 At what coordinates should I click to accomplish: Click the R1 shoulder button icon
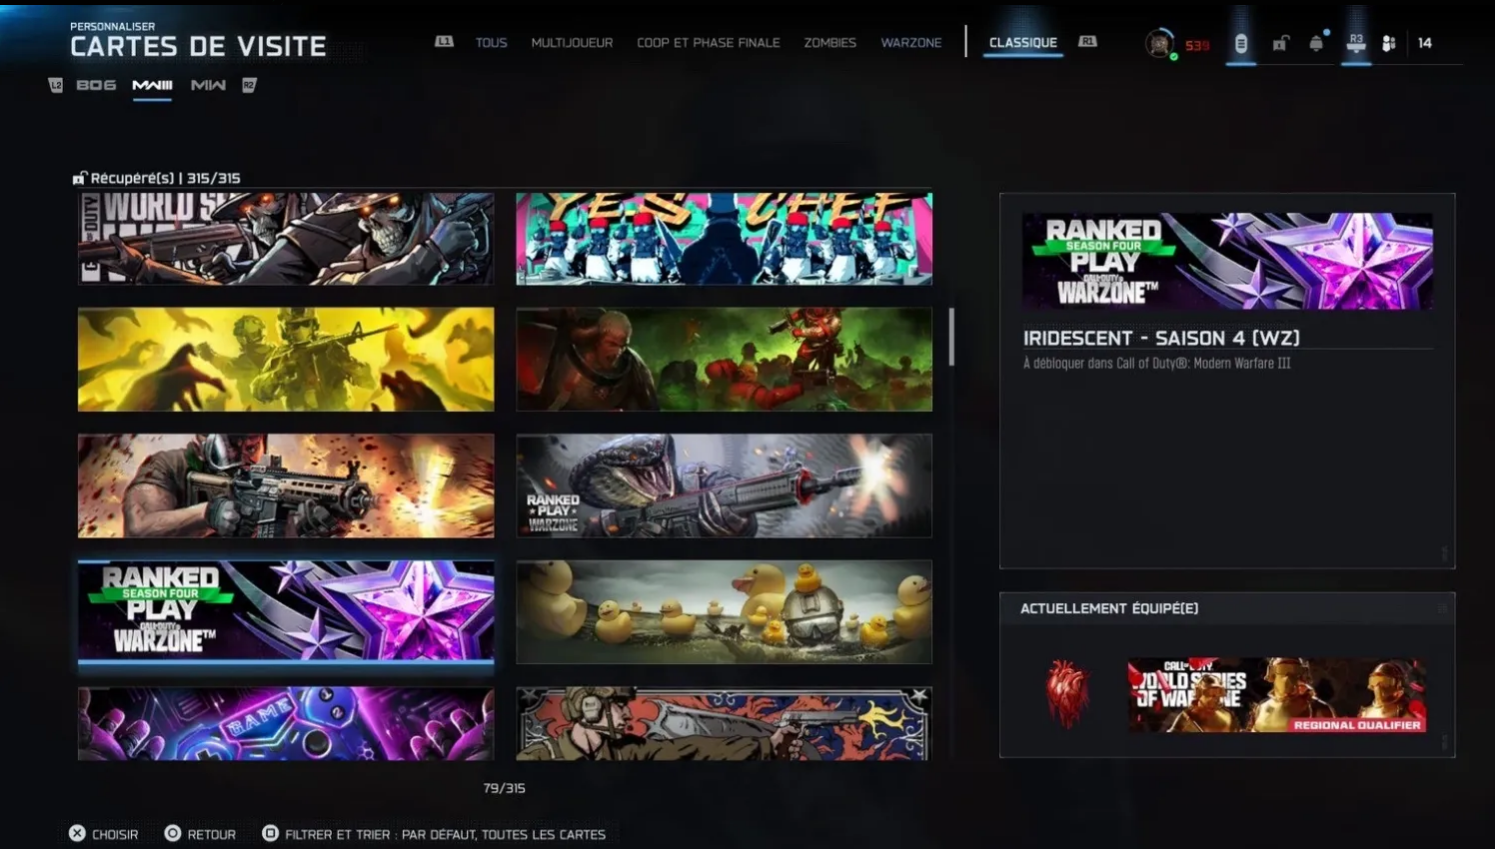point(1088,42)
